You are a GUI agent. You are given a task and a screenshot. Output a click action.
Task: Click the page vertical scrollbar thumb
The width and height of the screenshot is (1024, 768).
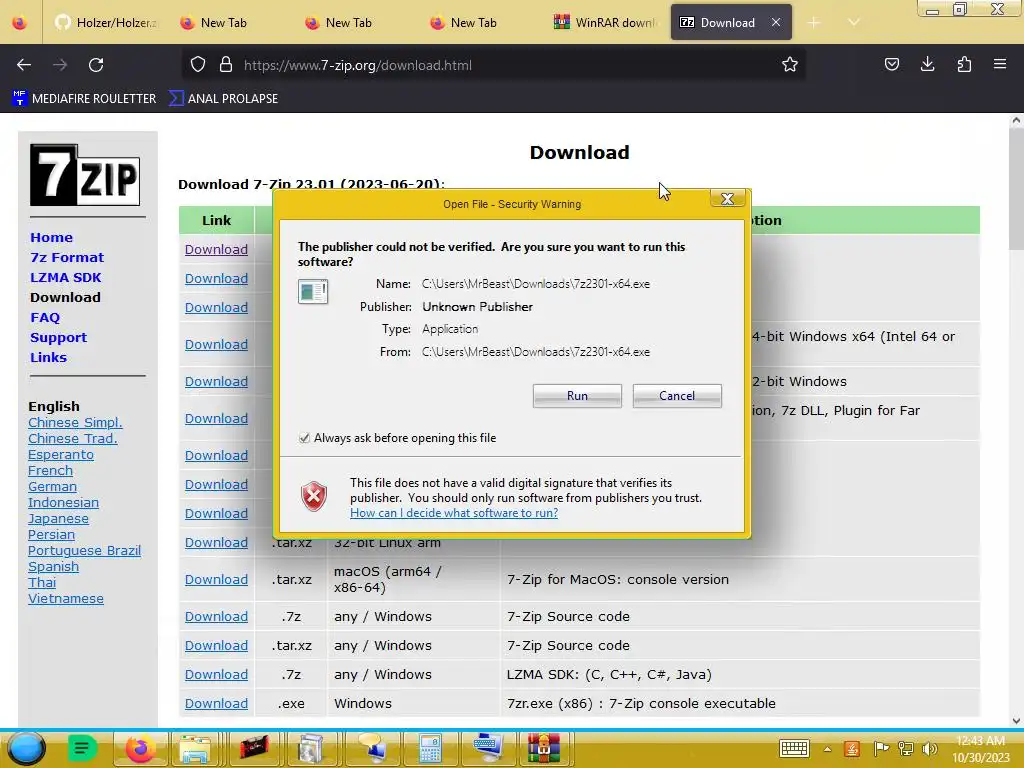tap(1016, 189)
